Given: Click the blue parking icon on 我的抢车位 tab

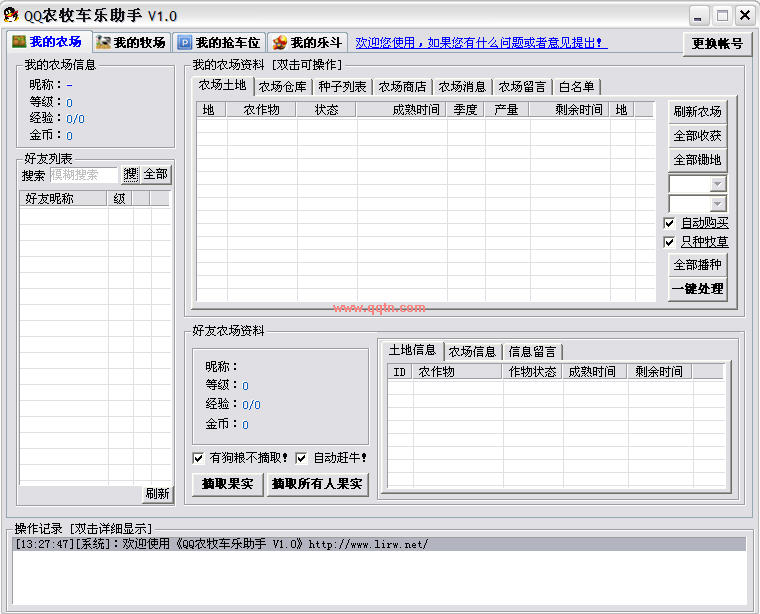Looking at the screenshot, I should tap(185, 43).
